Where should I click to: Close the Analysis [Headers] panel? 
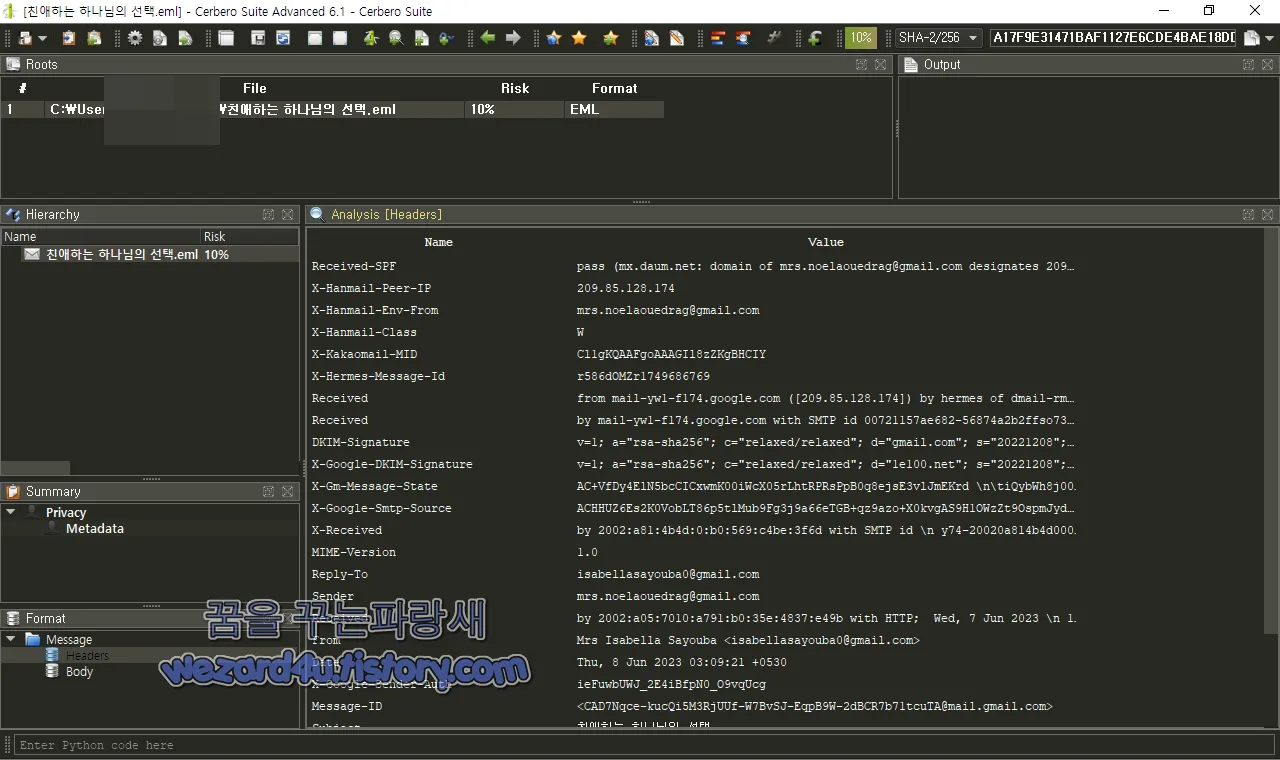click(x=1268, y=214)
